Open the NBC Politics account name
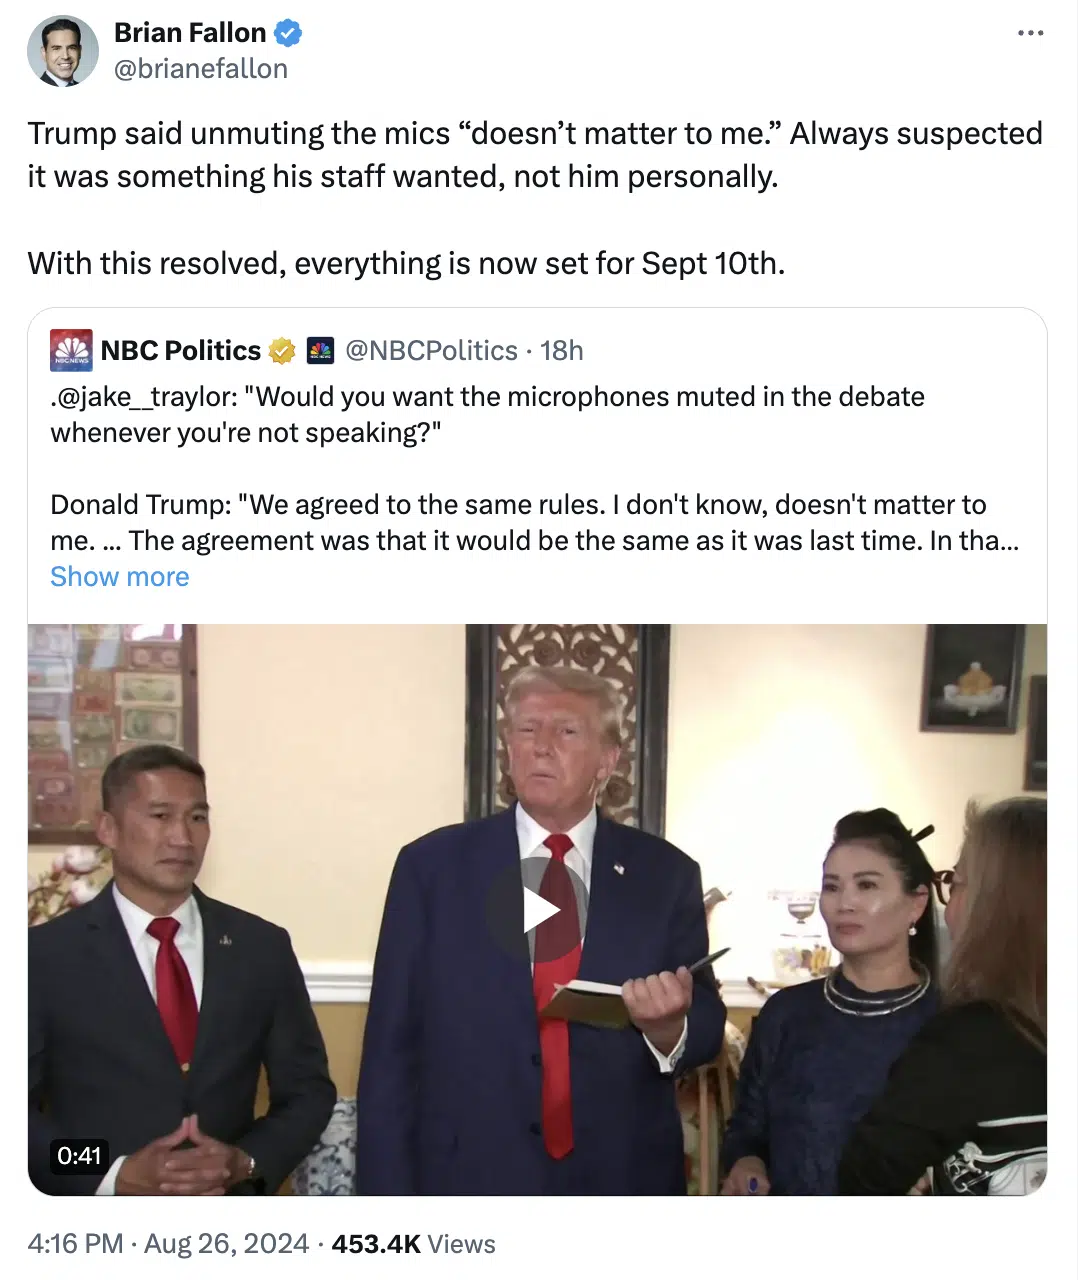The image size is (1078, 1280). pyautogui.click(x=181, y=351)
